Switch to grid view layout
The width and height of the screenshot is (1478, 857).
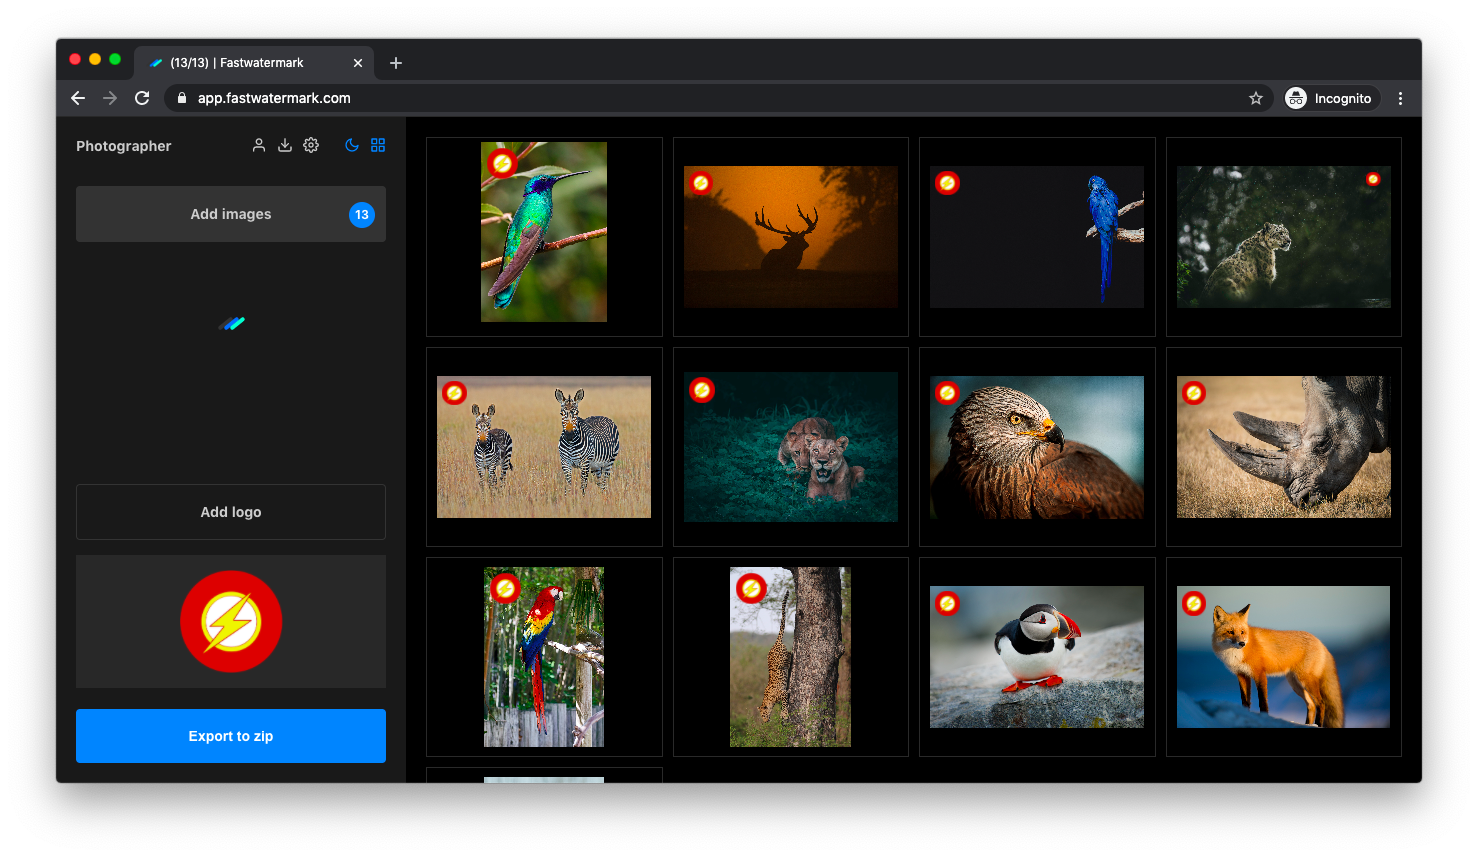click(378, 145)
